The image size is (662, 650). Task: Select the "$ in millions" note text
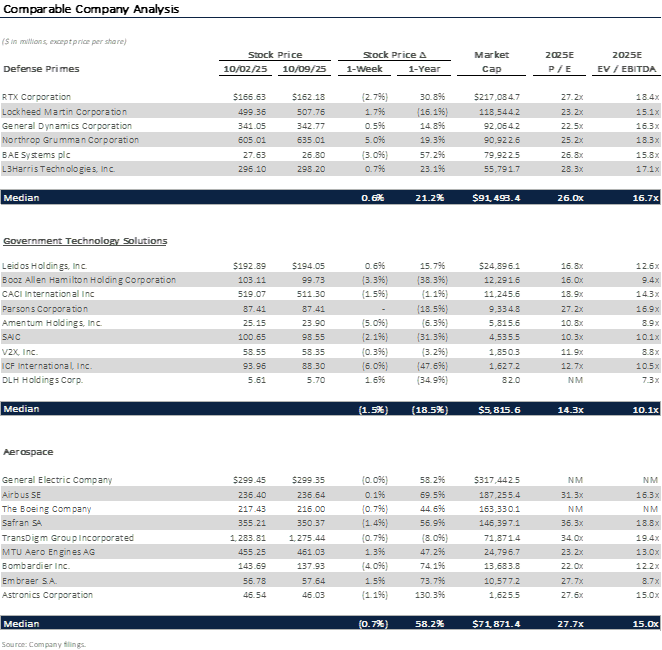click(64, 41)
